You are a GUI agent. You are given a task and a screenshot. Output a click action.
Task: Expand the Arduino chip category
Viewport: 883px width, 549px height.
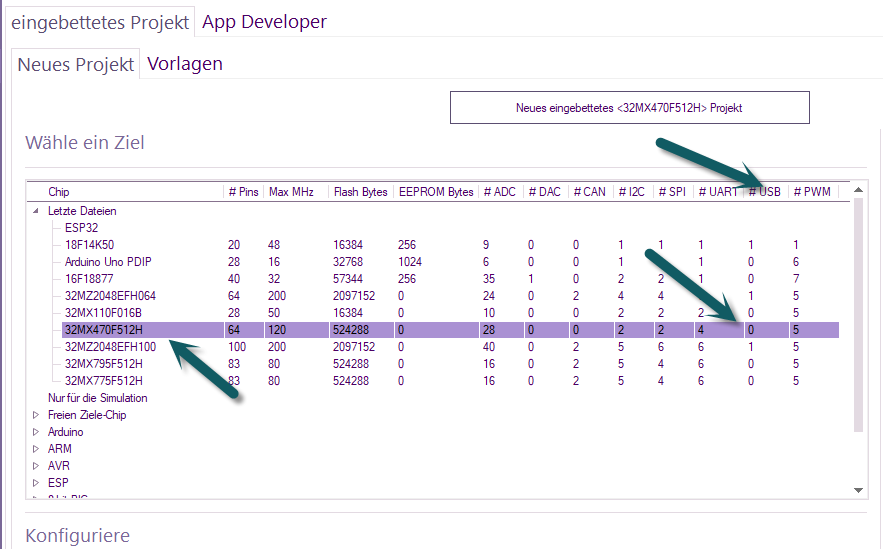coord(36,432)
